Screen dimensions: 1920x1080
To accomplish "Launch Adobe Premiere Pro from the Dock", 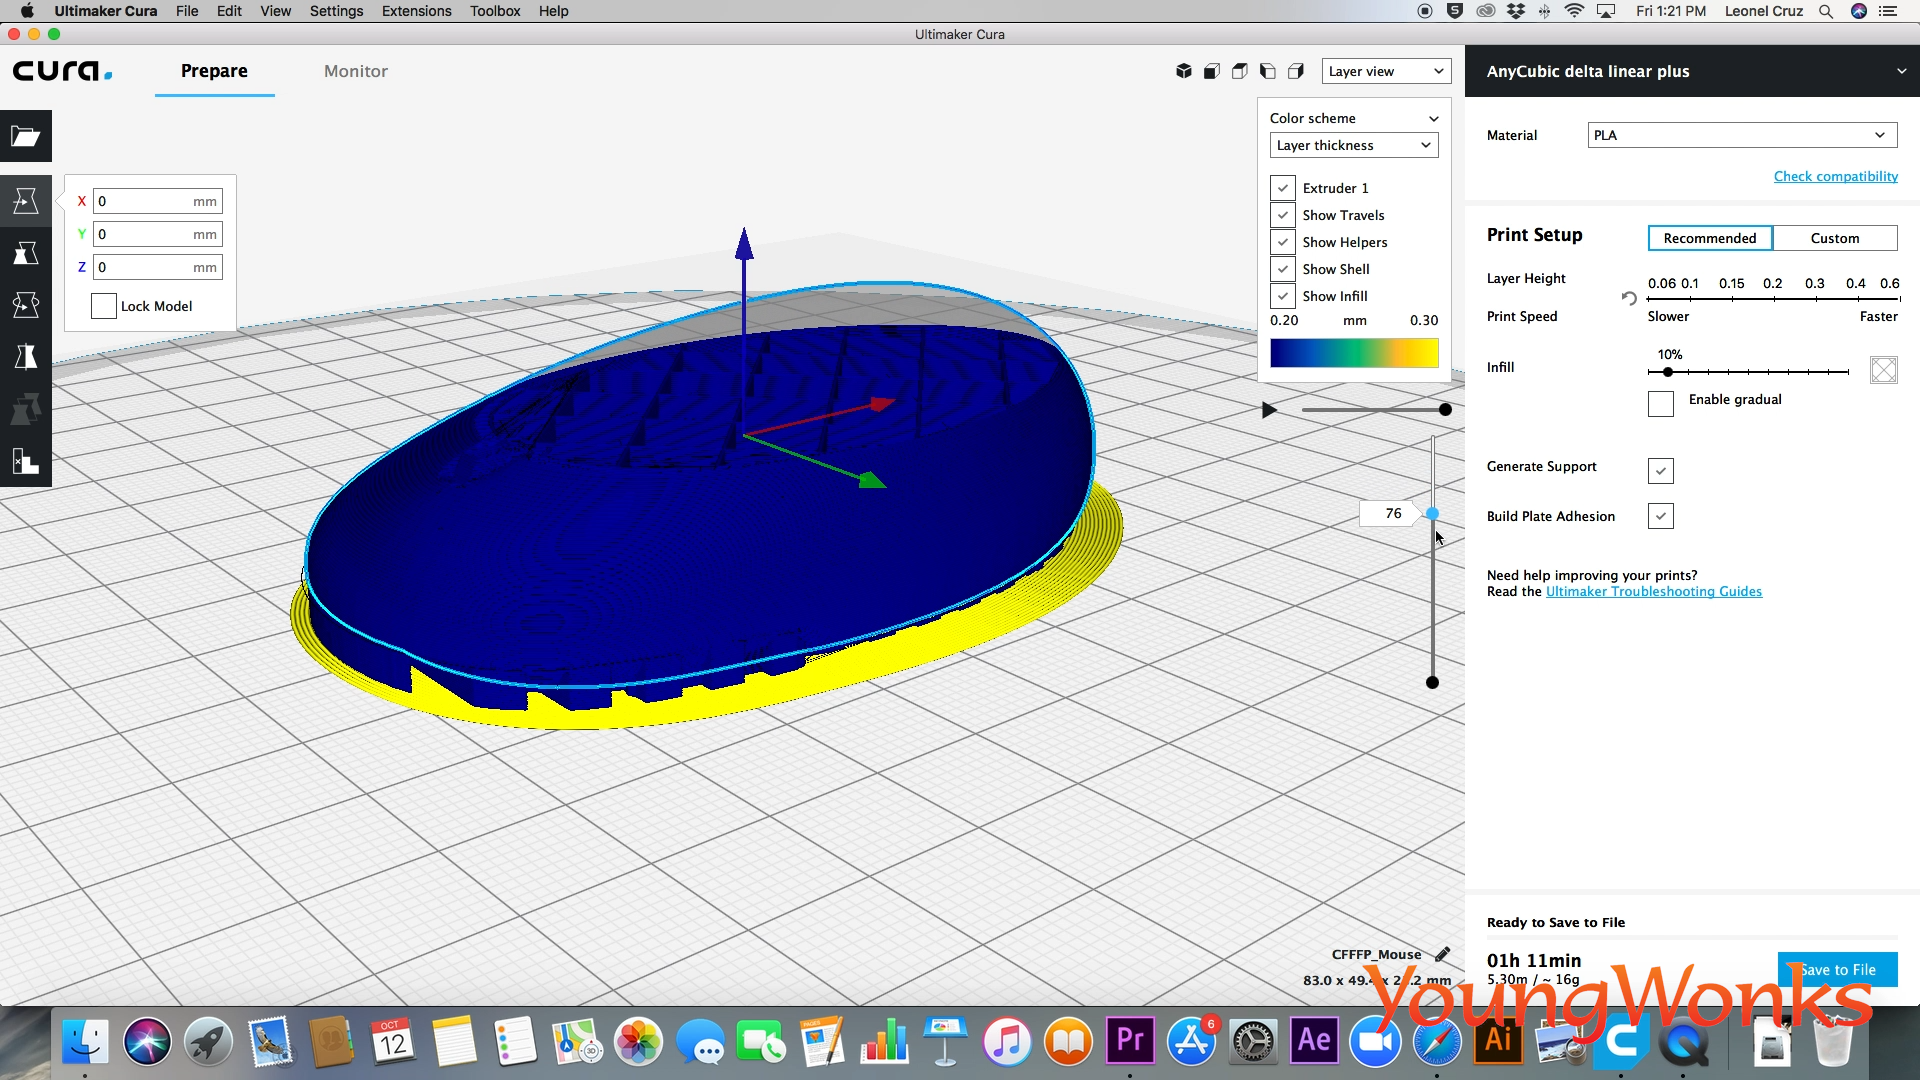I will point(1130,1042).
